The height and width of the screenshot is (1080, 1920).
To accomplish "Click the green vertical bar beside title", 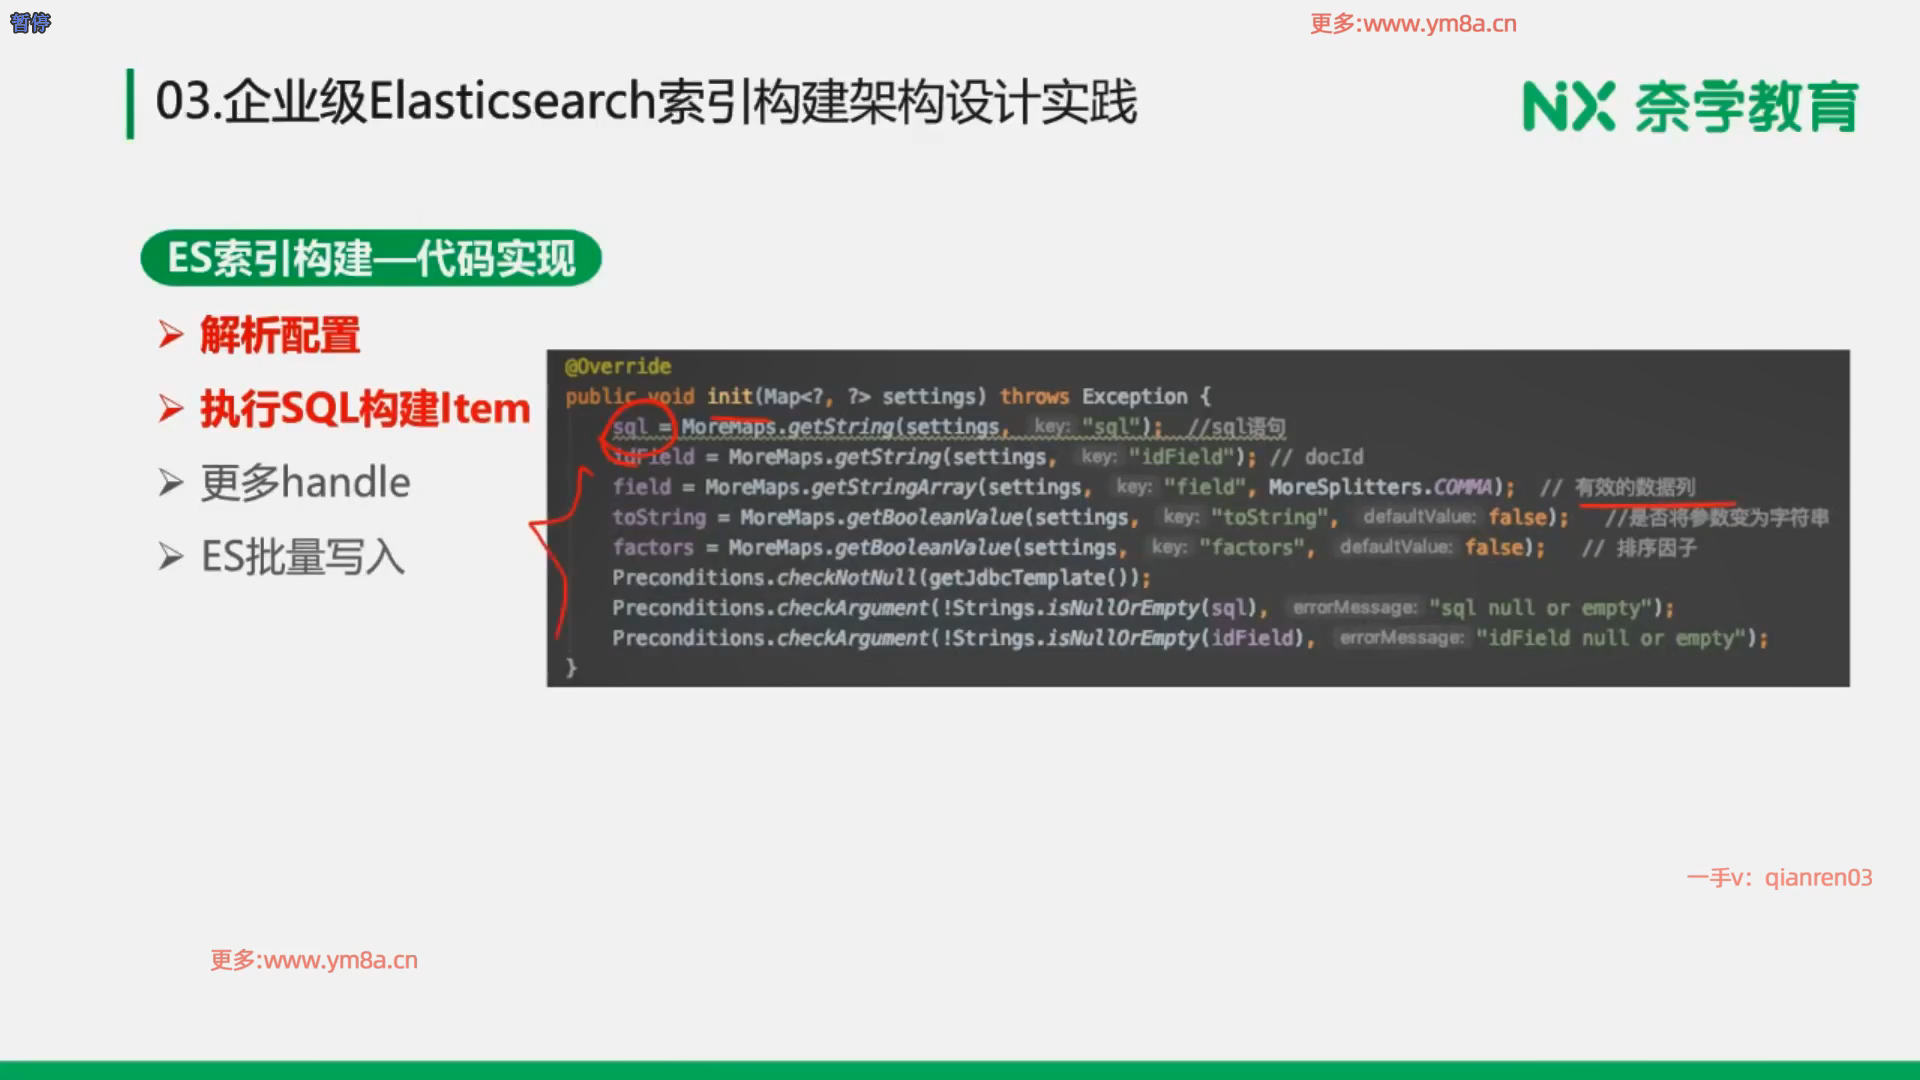I will 130,103.
